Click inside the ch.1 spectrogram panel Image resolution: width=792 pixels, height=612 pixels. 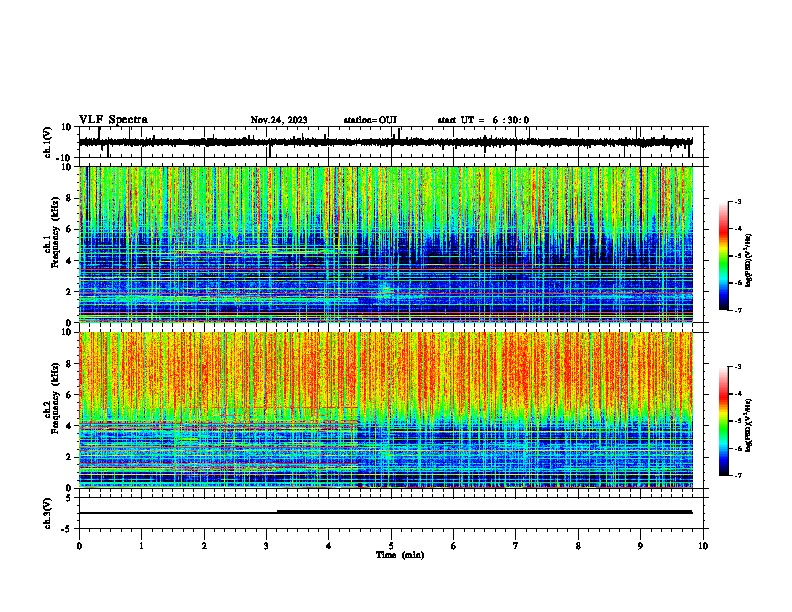(385, 244)
